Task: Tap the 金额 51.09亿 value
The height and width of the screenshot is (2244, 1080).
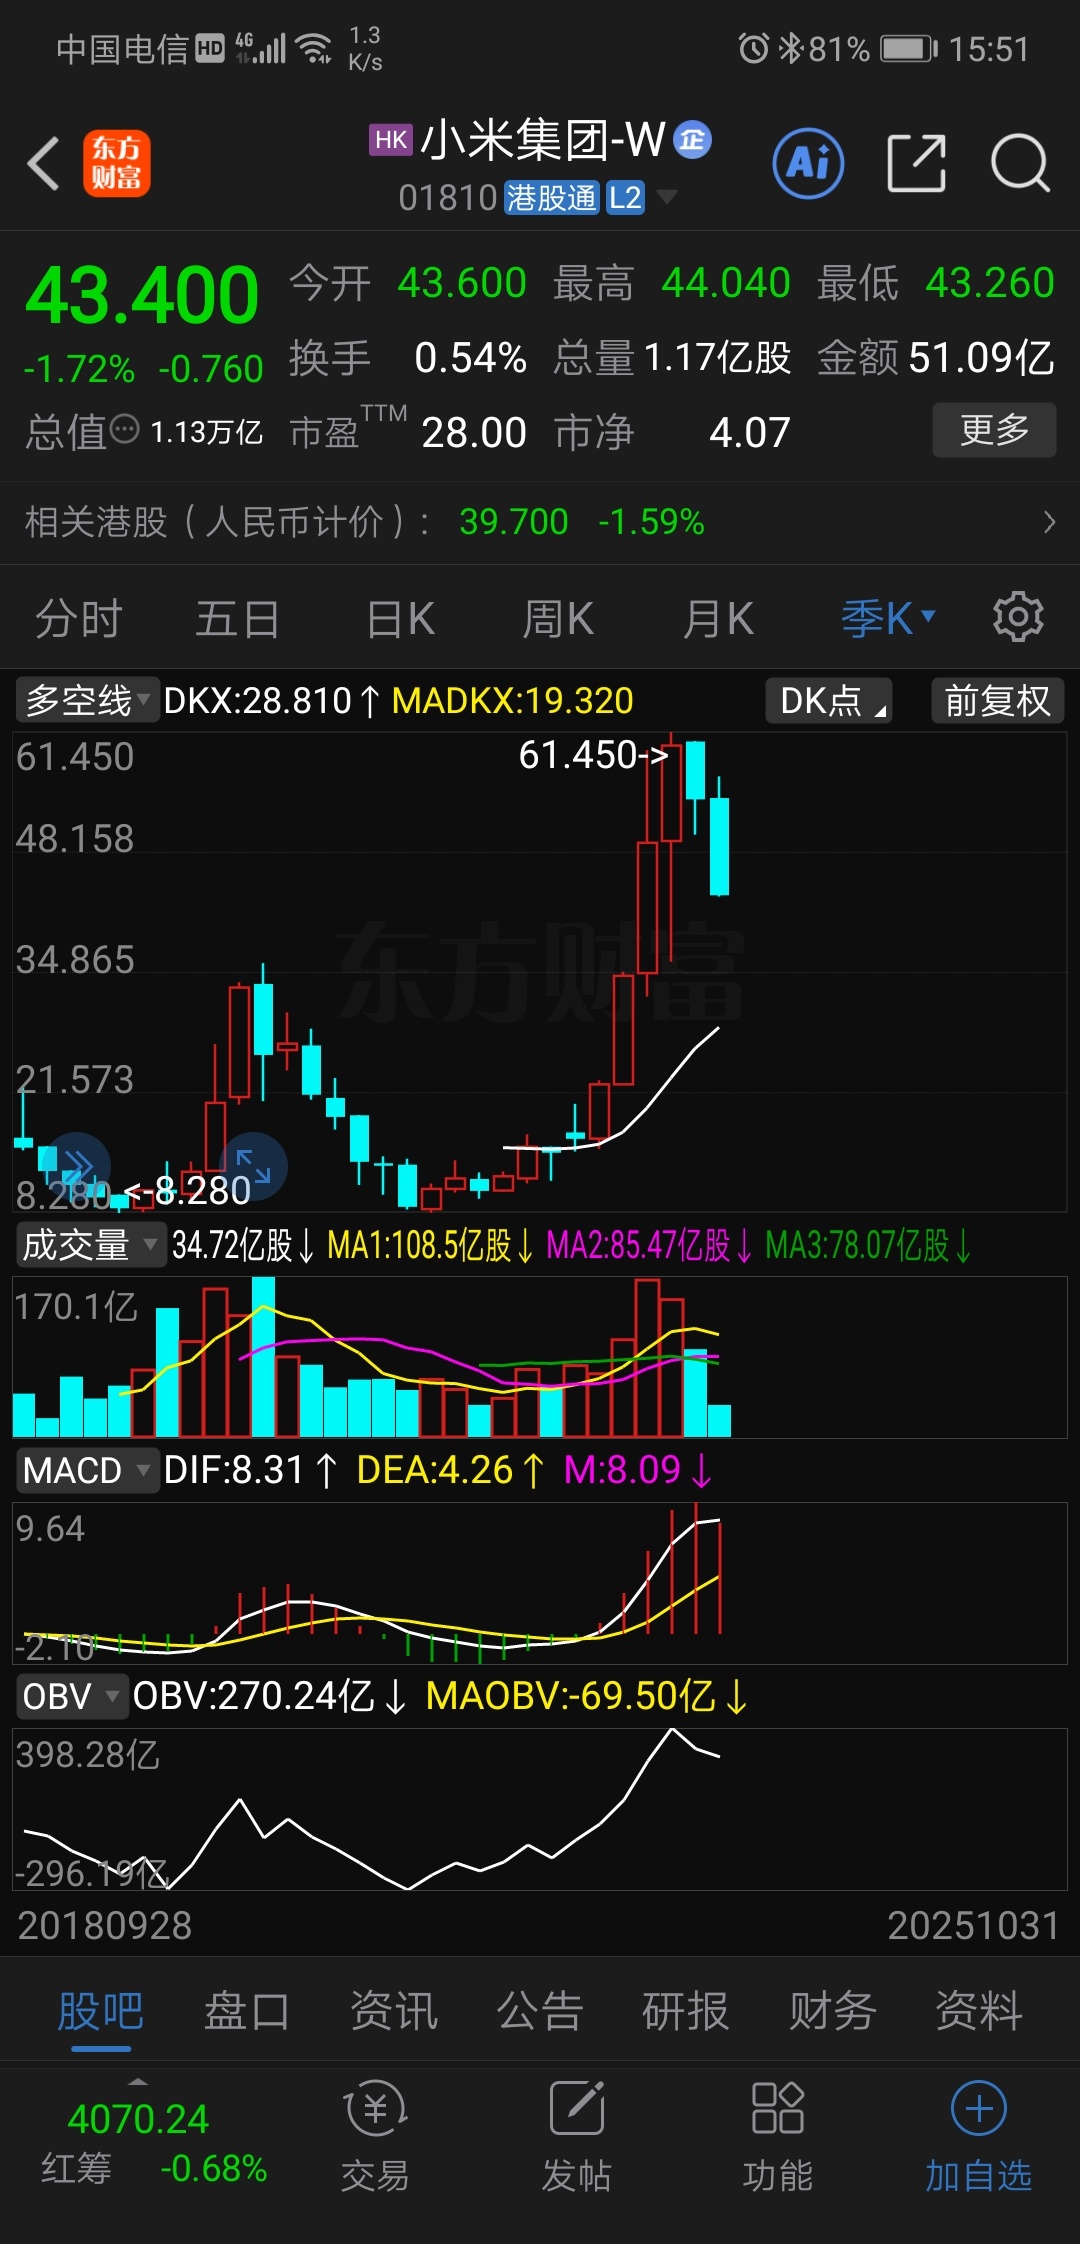Action: pyautogui.click(x=981, y=357)
